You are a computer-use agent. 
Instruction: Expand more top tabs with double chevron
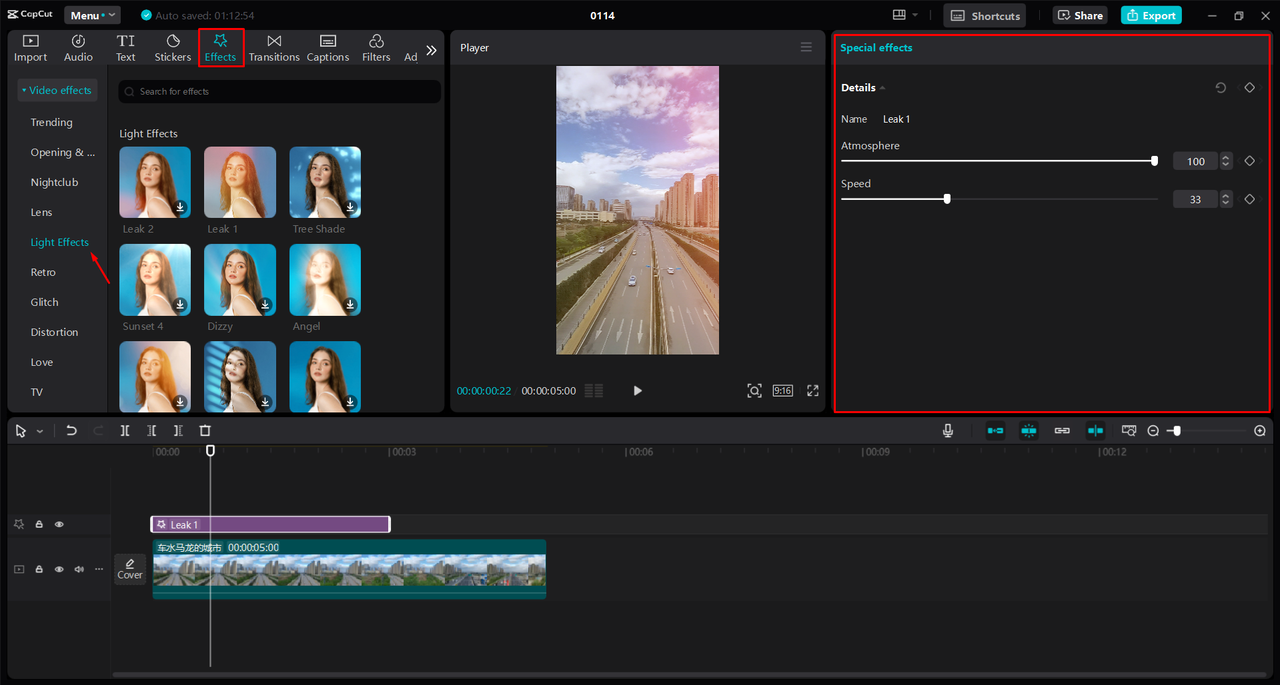431,50
